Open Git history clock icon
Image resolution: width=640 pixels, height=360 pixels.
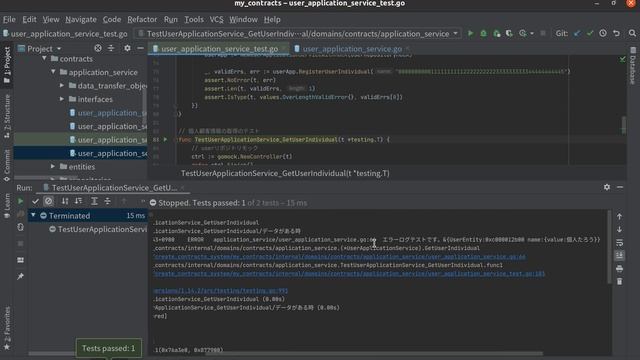pyautogui.click(x=603, y=33)
